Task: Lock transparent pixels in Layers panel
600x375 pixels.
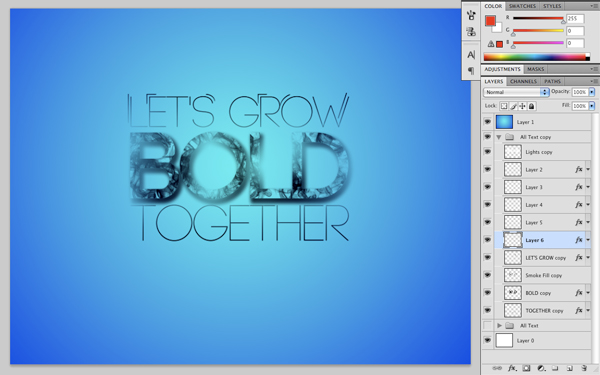Action: [x=504, y=106]
